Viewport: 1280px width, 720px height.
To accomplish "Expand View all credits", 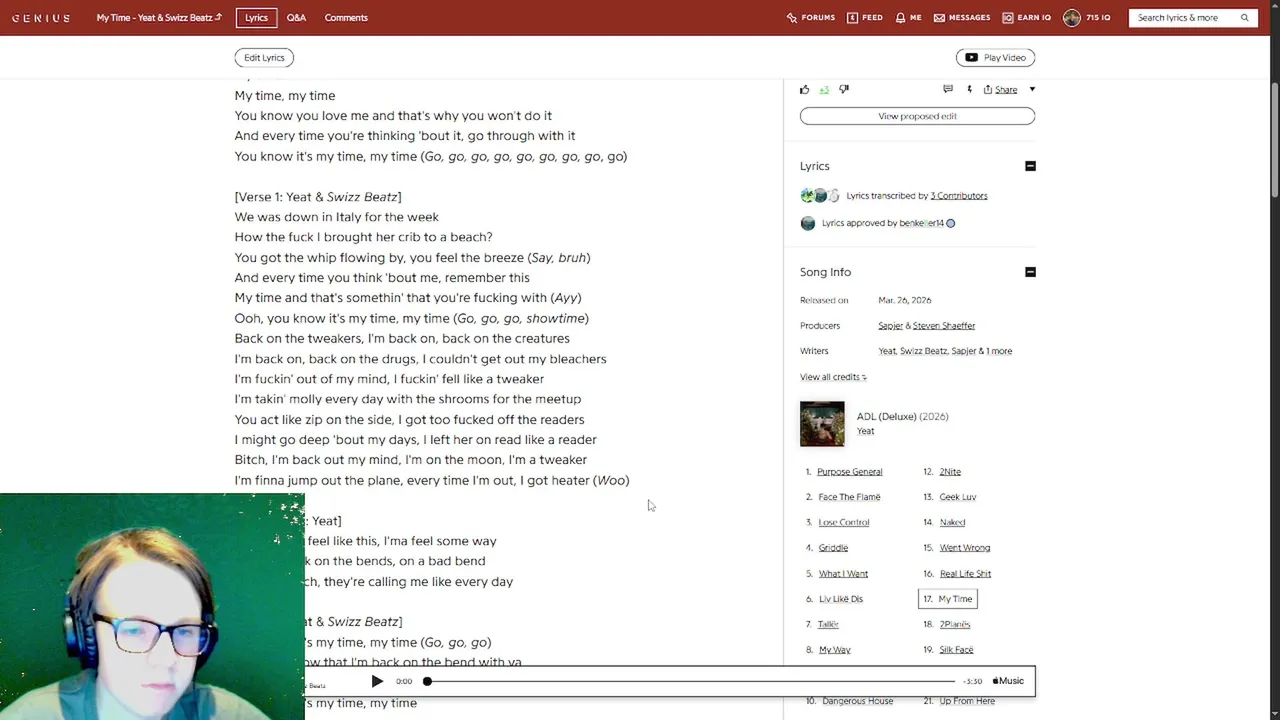I will (833, 377).
